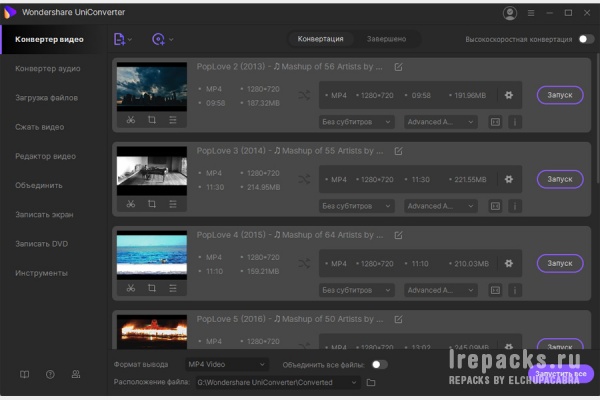Screen dimensions: 600x400
Task: Open output settings gear for PopLove 4
Action: point(509,263)
